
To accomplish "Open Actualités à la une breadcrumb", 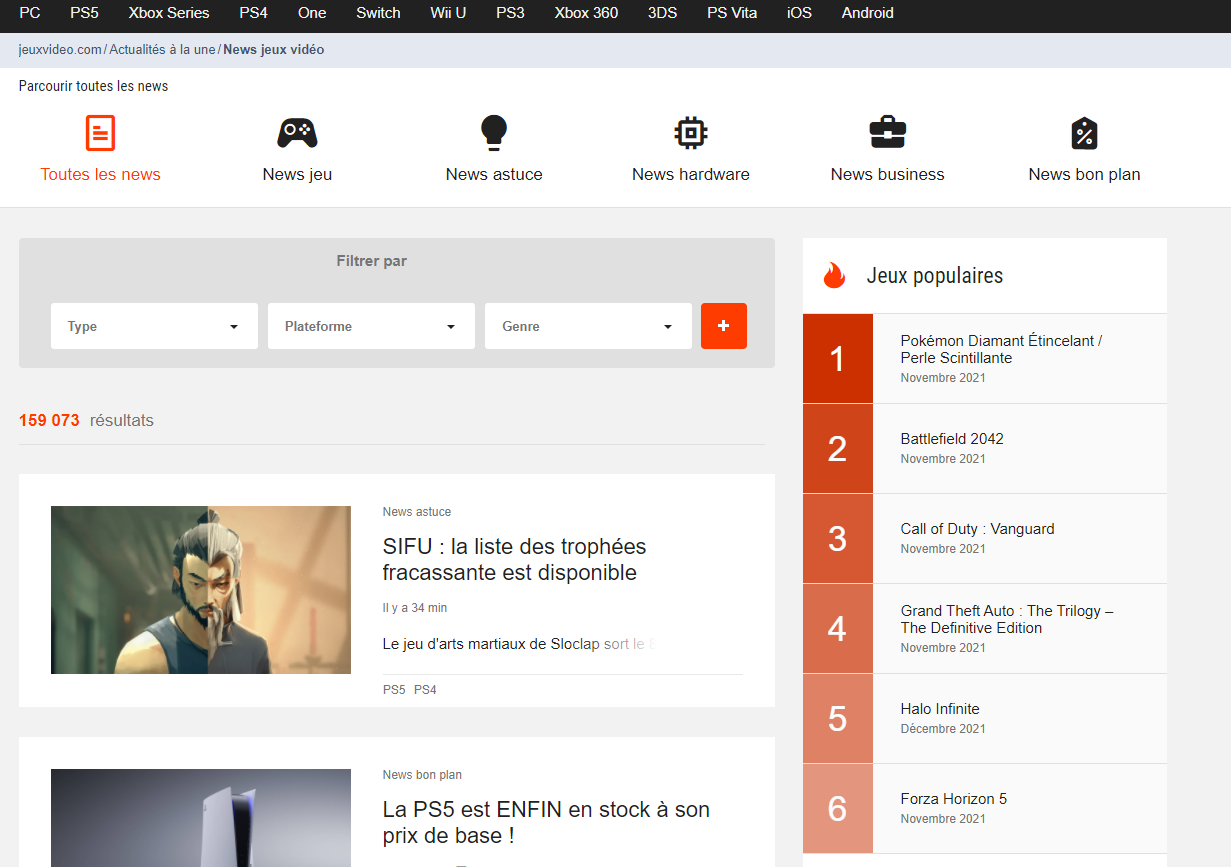I will 162,50.
